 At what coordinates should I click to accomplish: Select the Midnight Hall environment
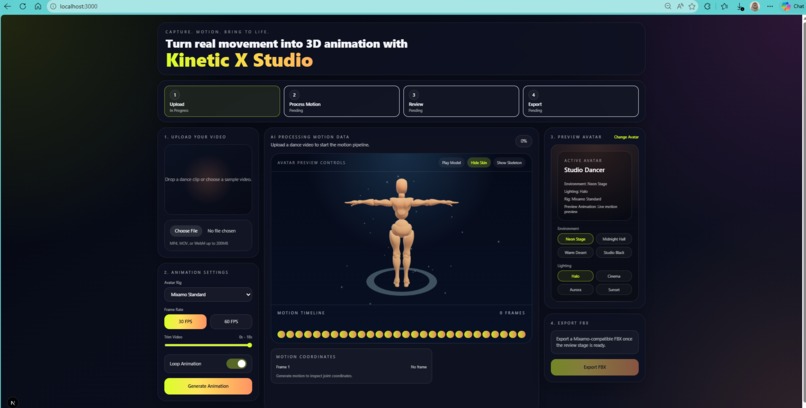[x=614, y=239]
